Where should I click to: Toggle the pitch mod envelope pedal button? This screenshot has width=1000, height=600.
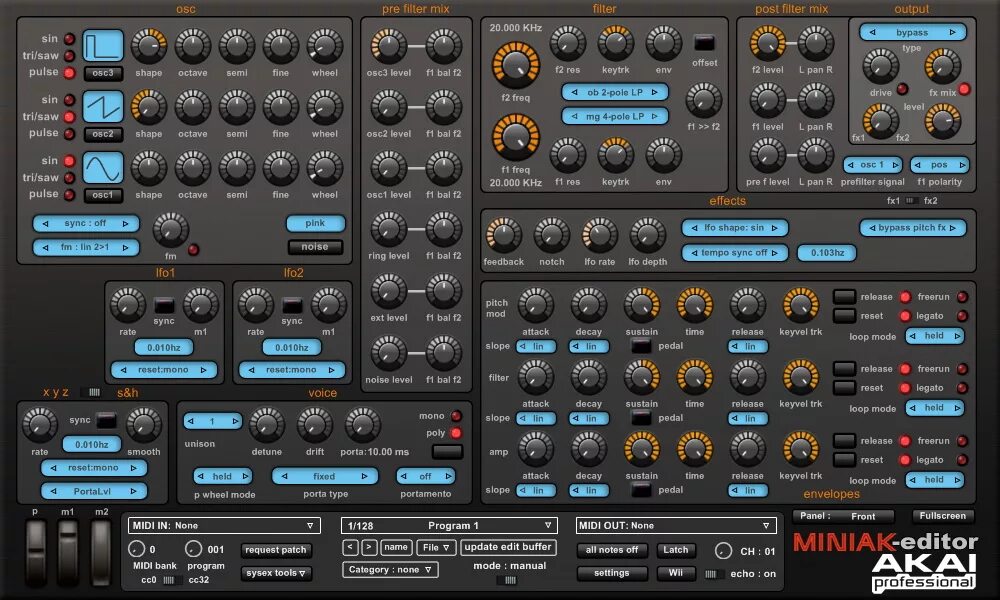pos(641,346)
